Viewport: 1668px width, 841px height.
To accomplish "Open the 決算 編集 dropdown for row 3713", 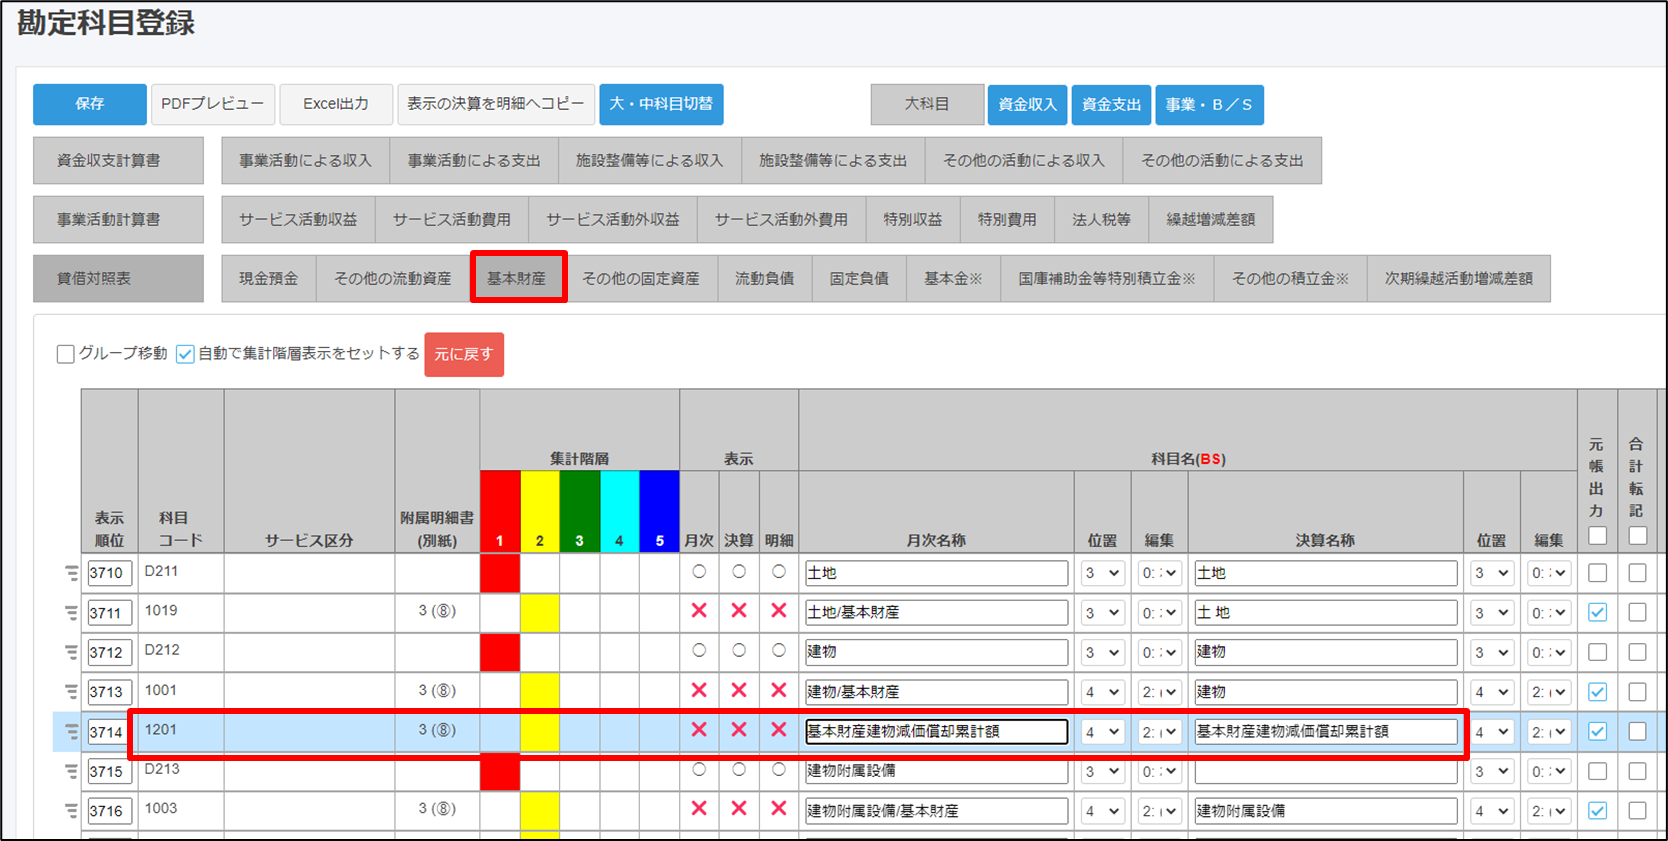I will pos(1549,692).
